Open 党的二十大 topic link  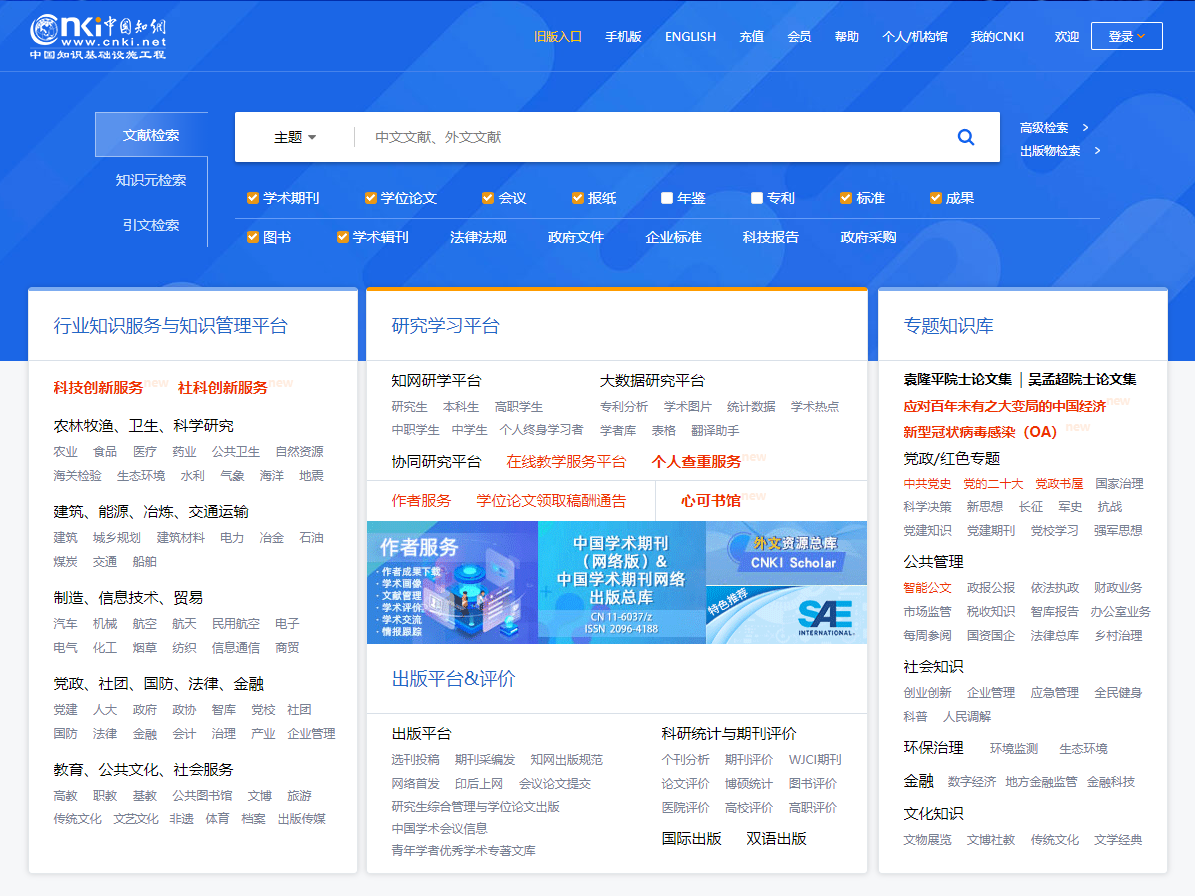pos(993,484)
